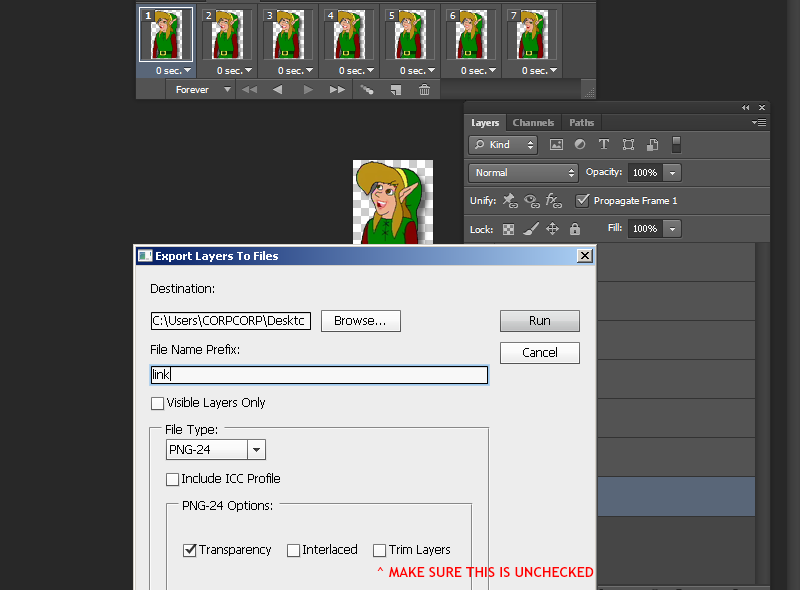Enable the Visible Layers Only checkbox
This screenshot has width=800, height=590.
coord(158,403)
